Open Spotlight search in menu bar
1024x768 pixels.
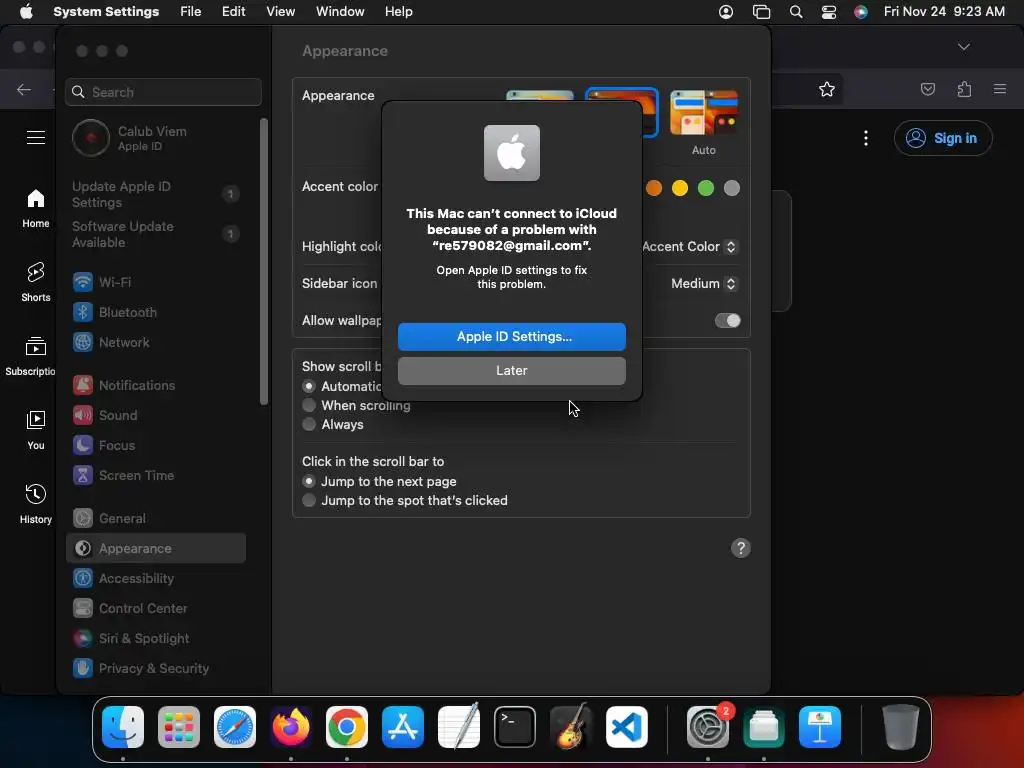[795, 12]
